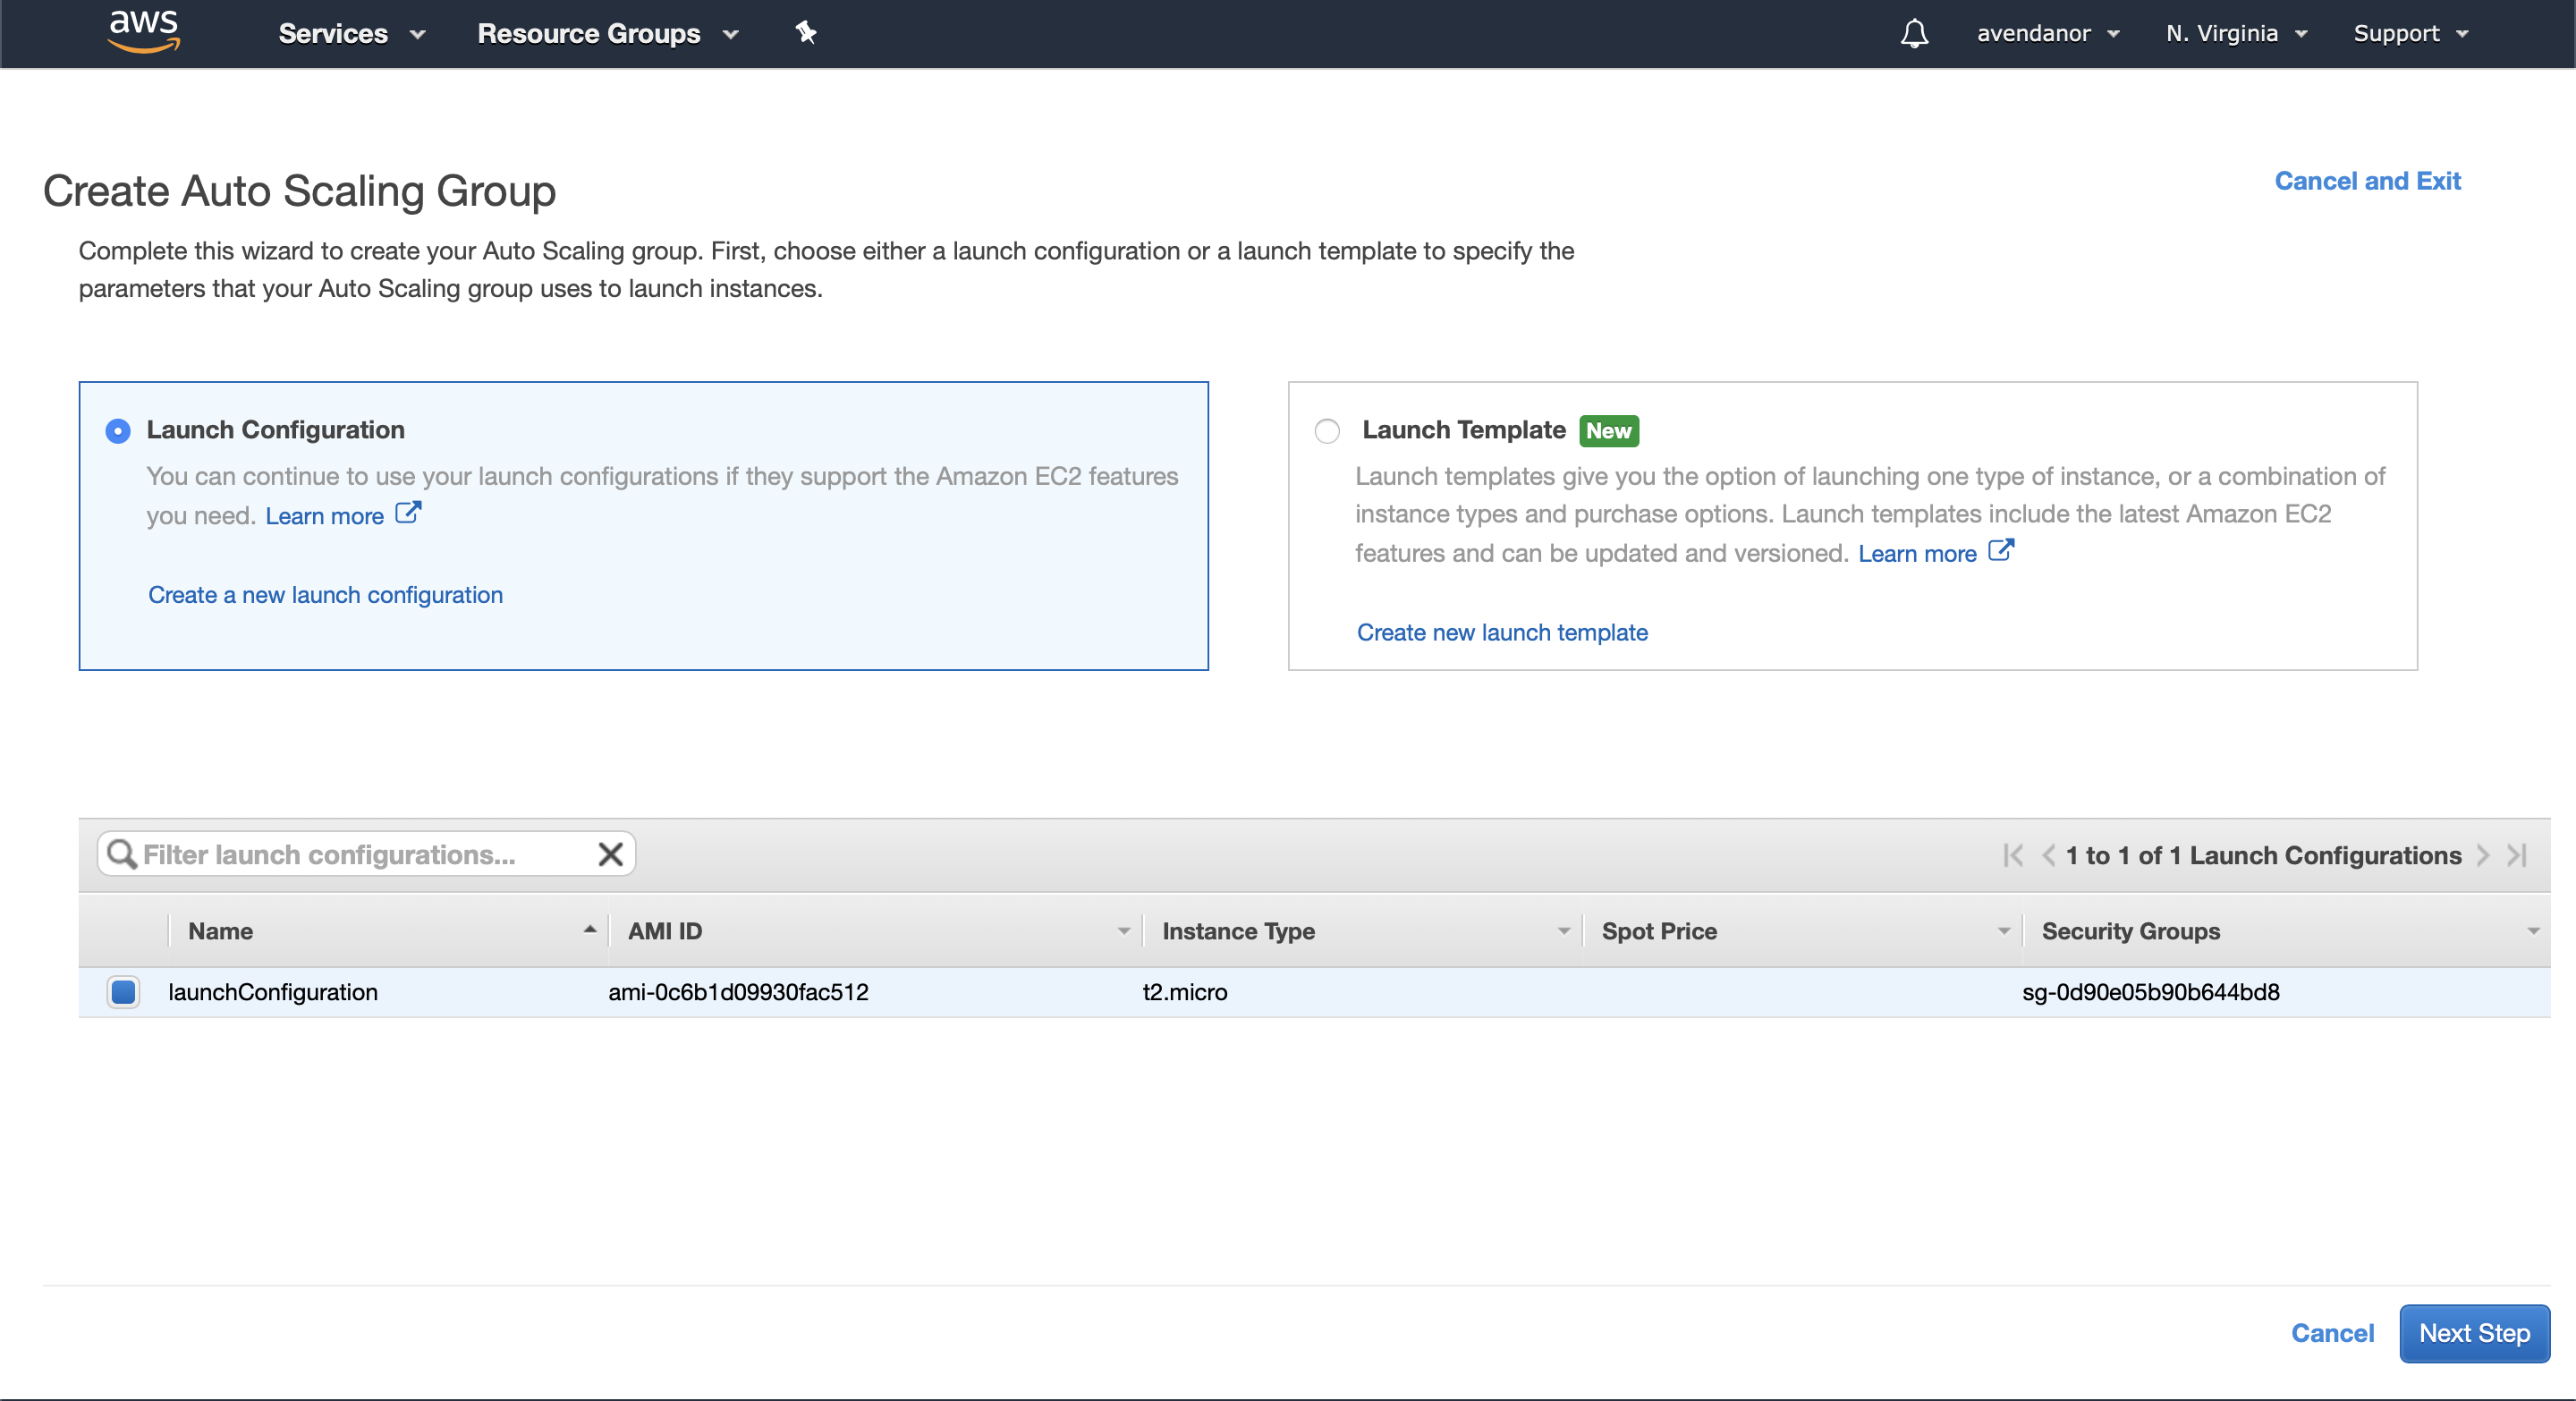Select the Launch Template radio button
This screenshot has width=2576, height=1401.
(1326, 430)
